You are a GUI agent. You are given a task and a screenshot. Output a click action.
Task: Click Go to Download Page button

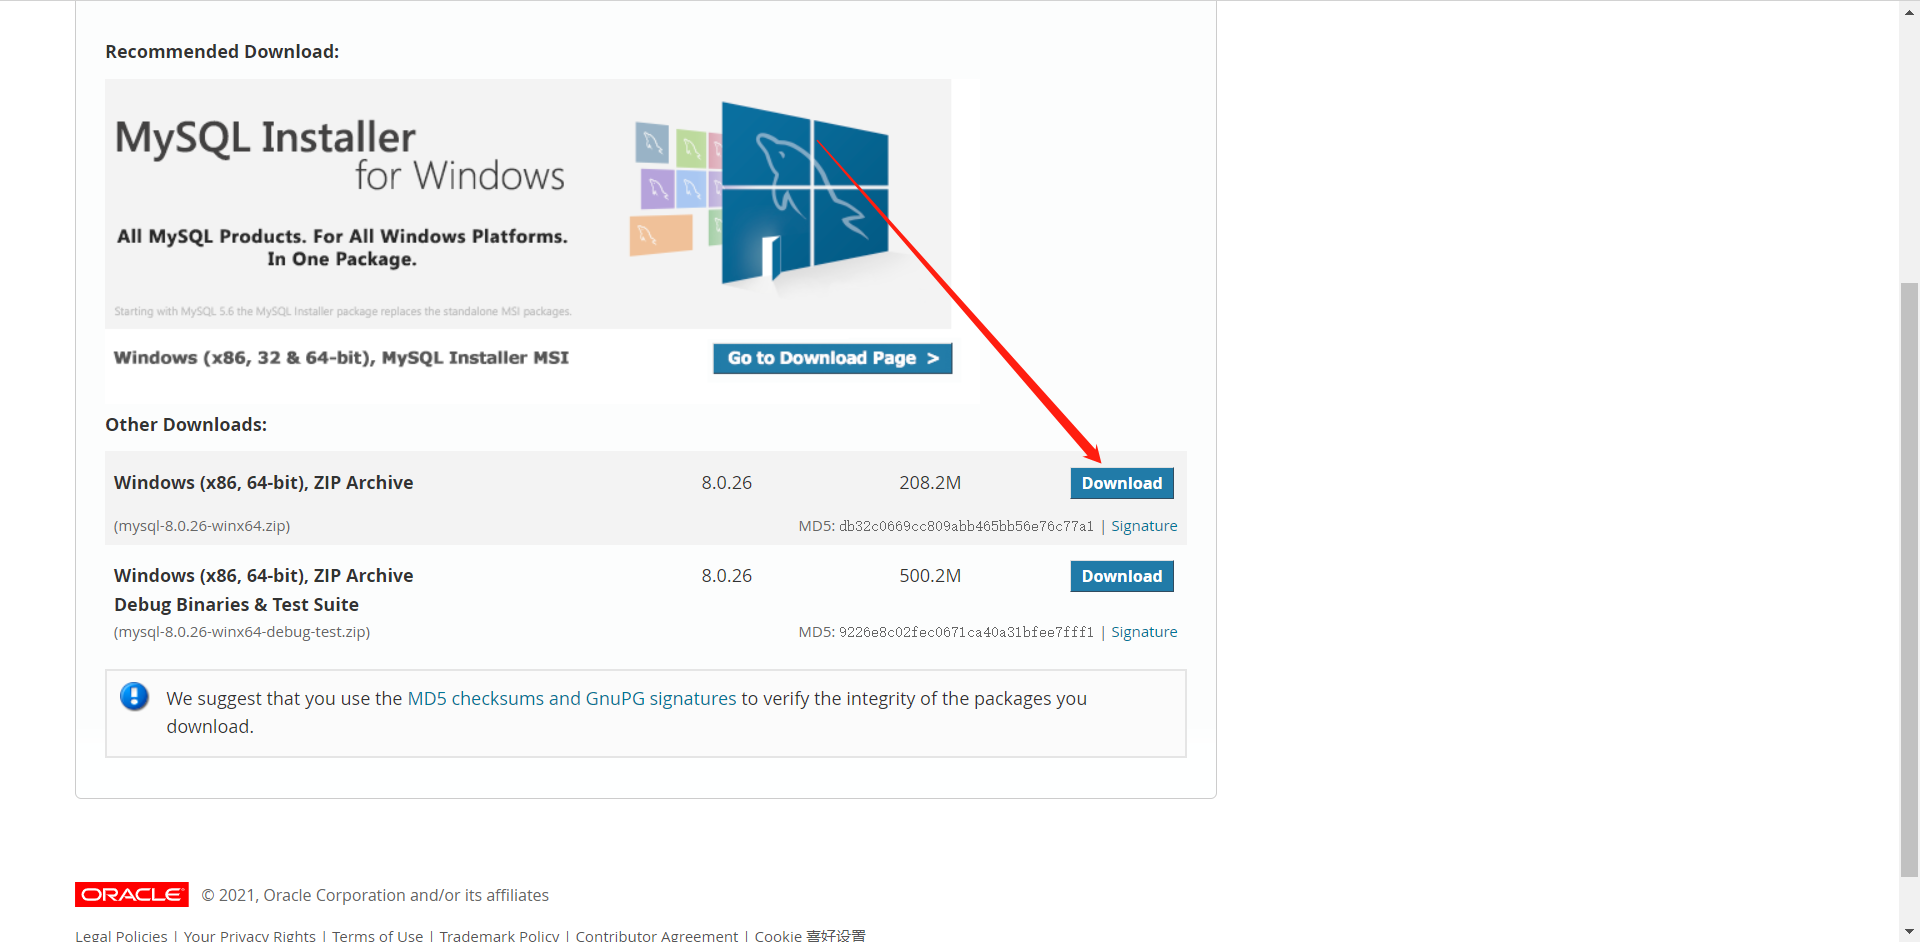[832, 358]
